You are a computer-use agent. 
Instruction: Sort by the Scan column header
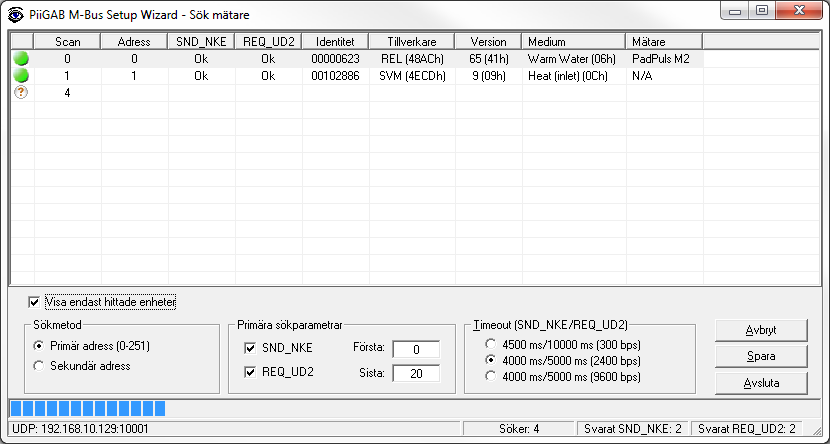click(67, 41)
